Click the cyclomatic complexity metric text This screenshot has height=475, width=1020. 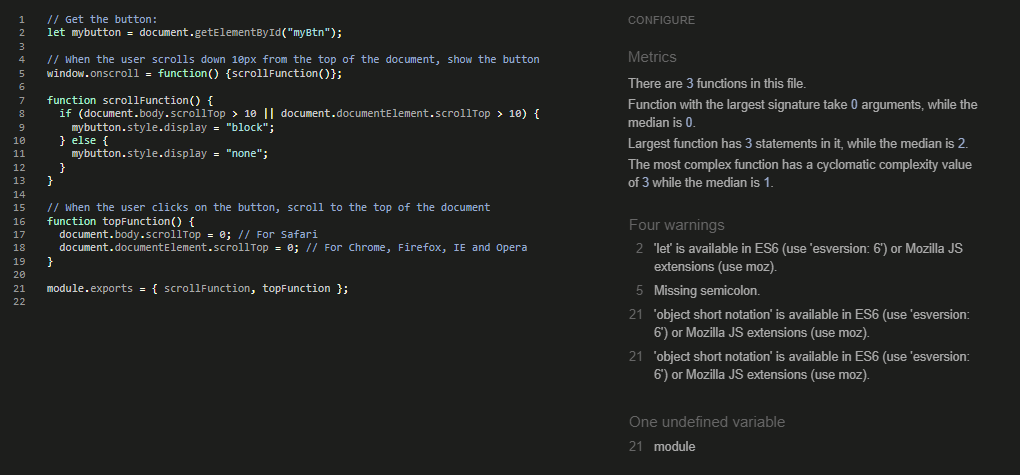[800, 174]
